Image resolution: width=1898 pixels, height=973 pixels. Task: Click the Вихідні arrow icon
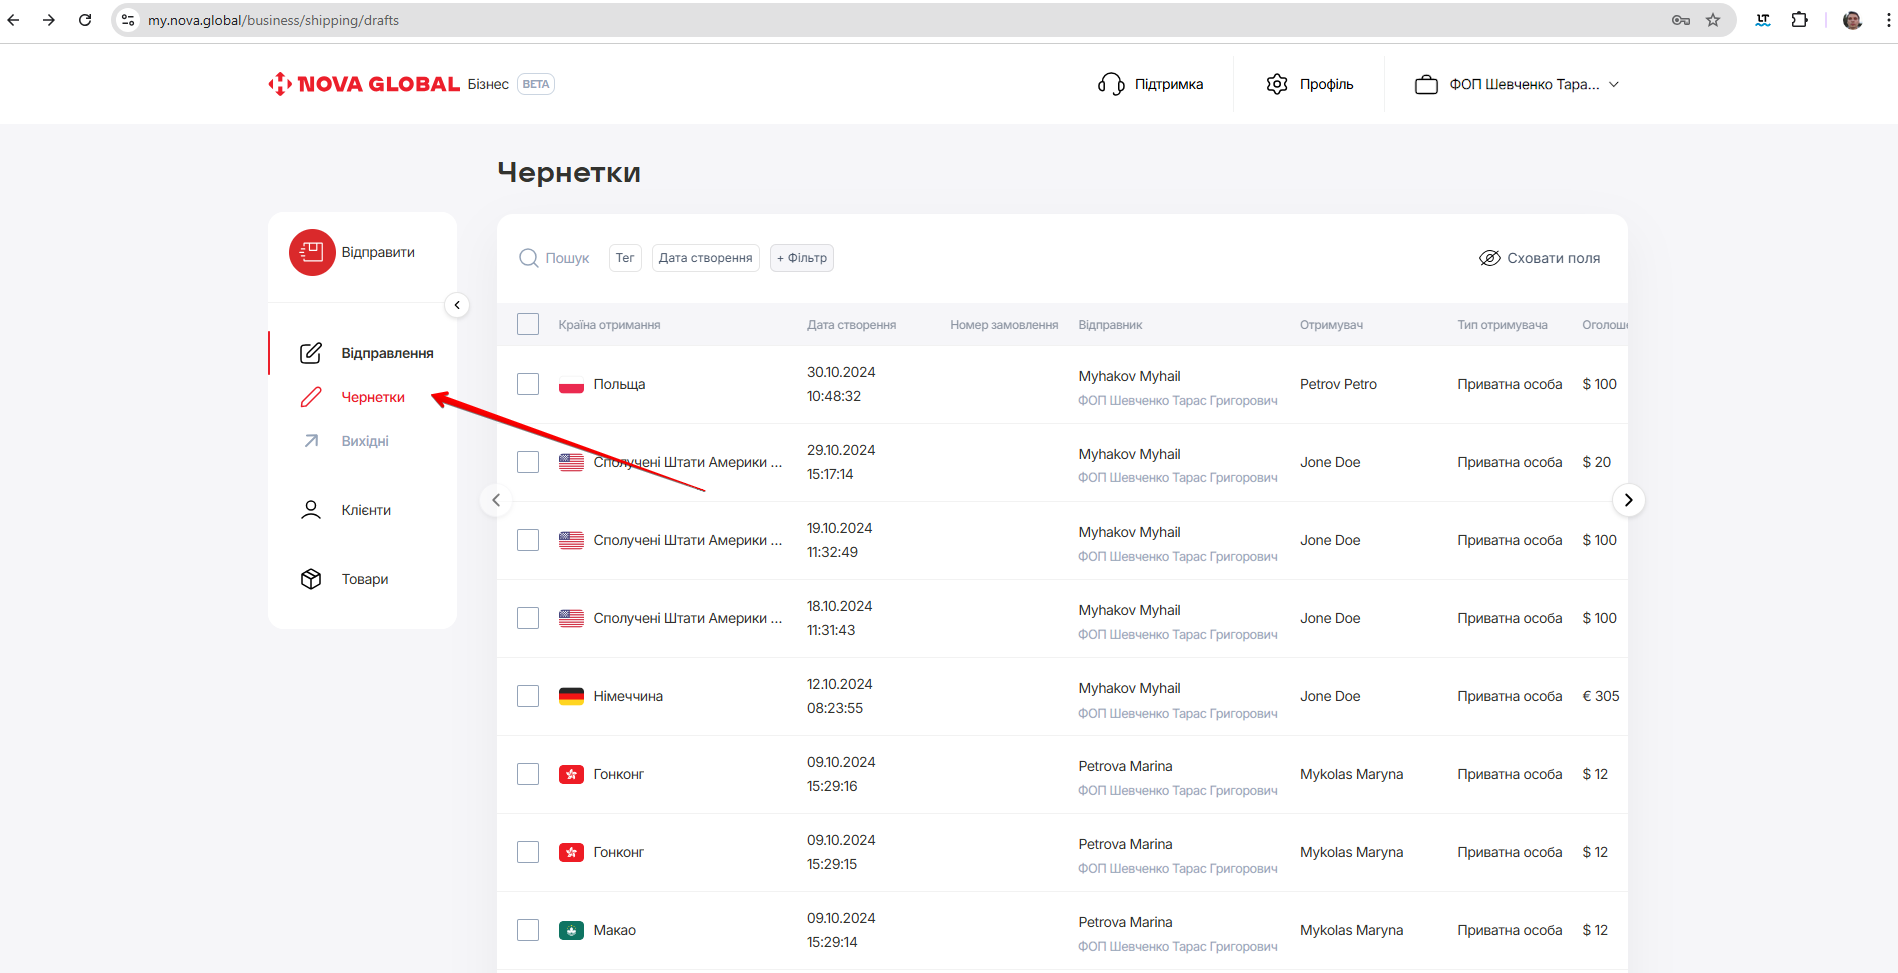pos(311,441)
